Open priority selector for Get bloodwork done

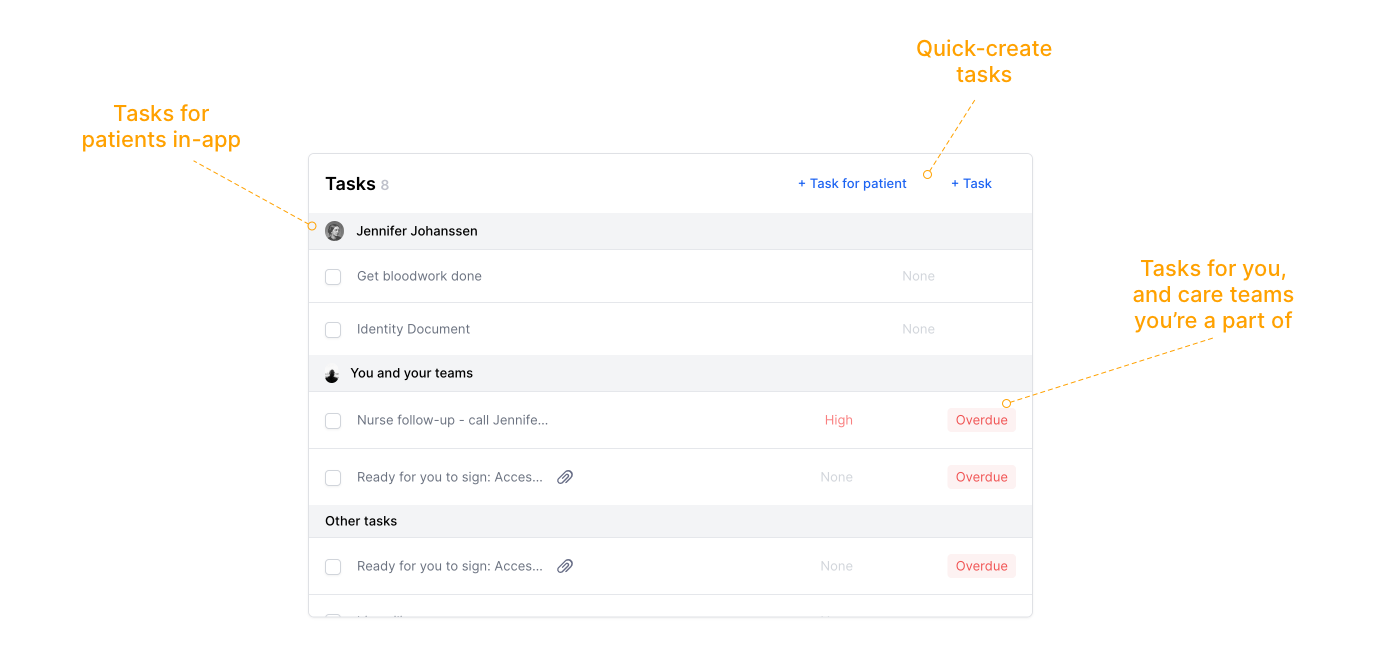(918, 276)
